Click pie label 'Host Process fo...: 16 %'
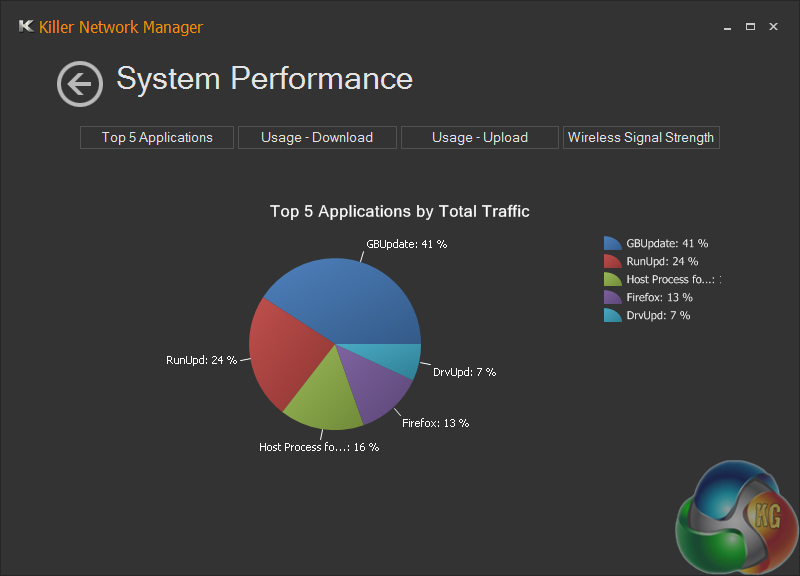Viewport: 800px width, 576px height. tap(319, 447)
